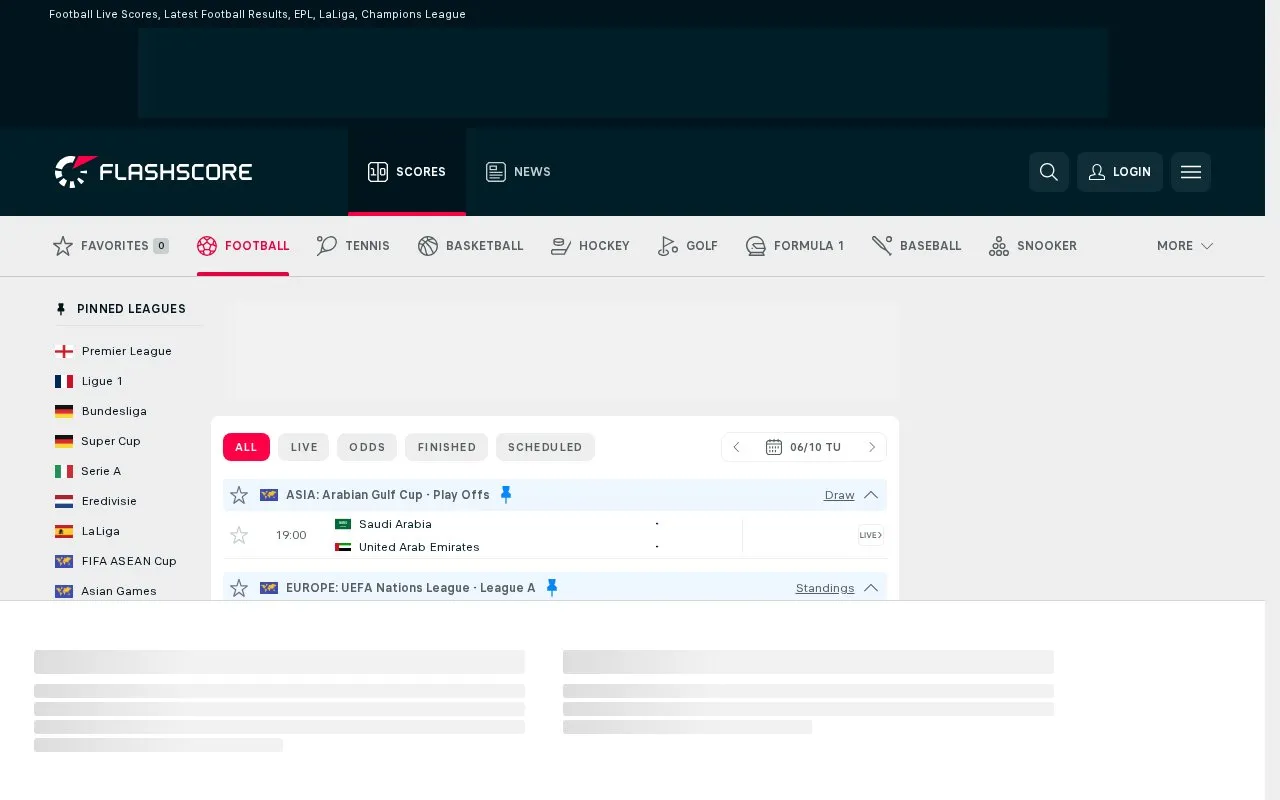Show the ODDS filter view

pyautogui.click(x=367, y=447)
